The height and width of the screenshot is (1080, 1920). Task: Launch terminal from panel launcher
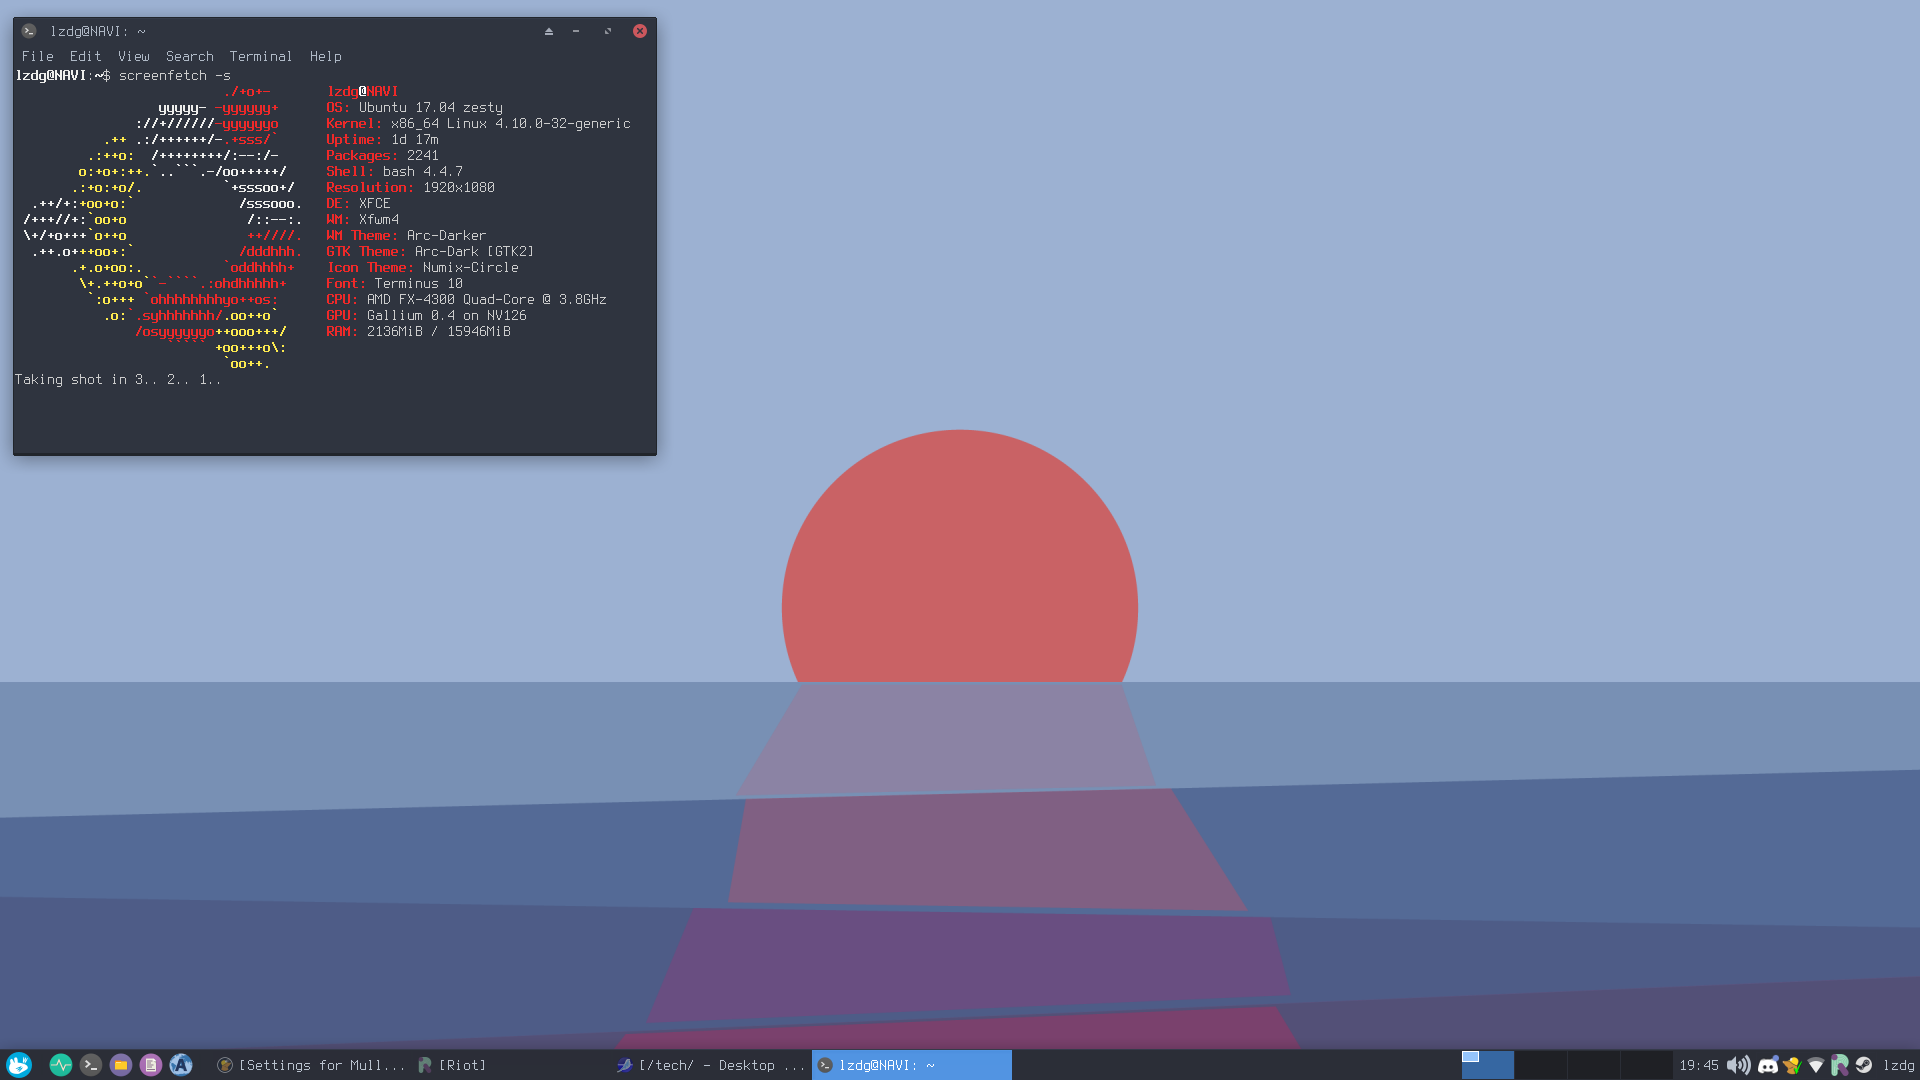[x=91, y=1065]
